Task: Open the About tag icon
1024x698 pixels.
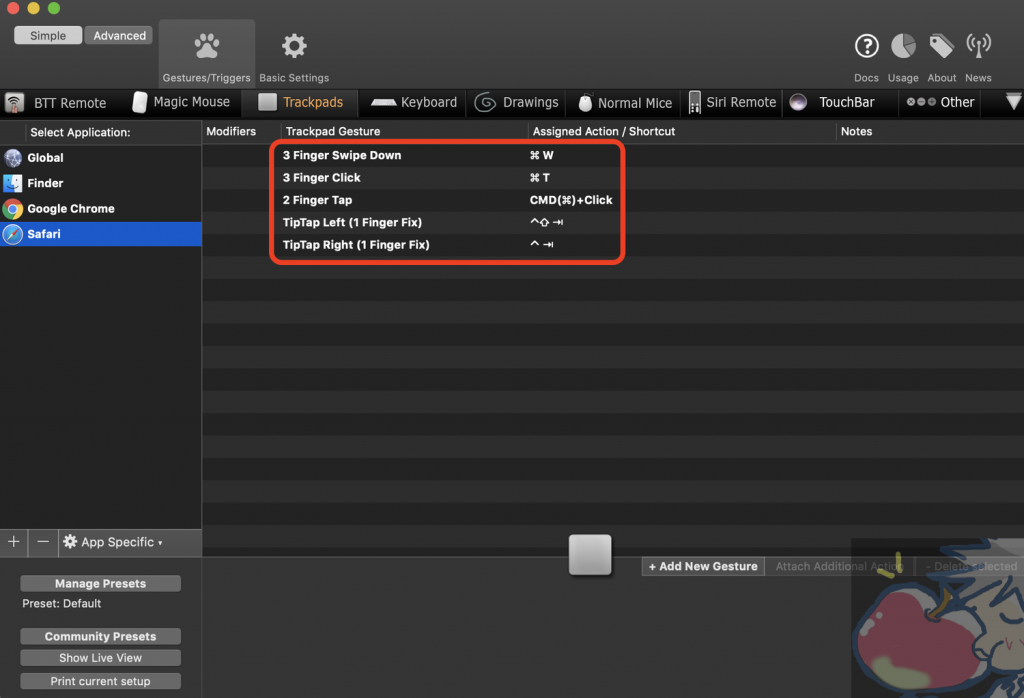Action: pos(942,46)
